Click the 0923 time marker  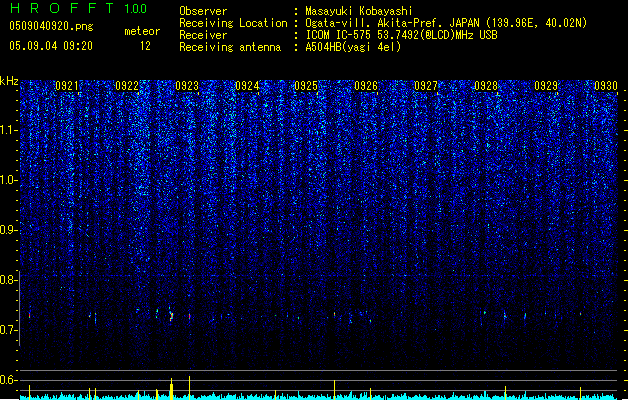[187, 86]
